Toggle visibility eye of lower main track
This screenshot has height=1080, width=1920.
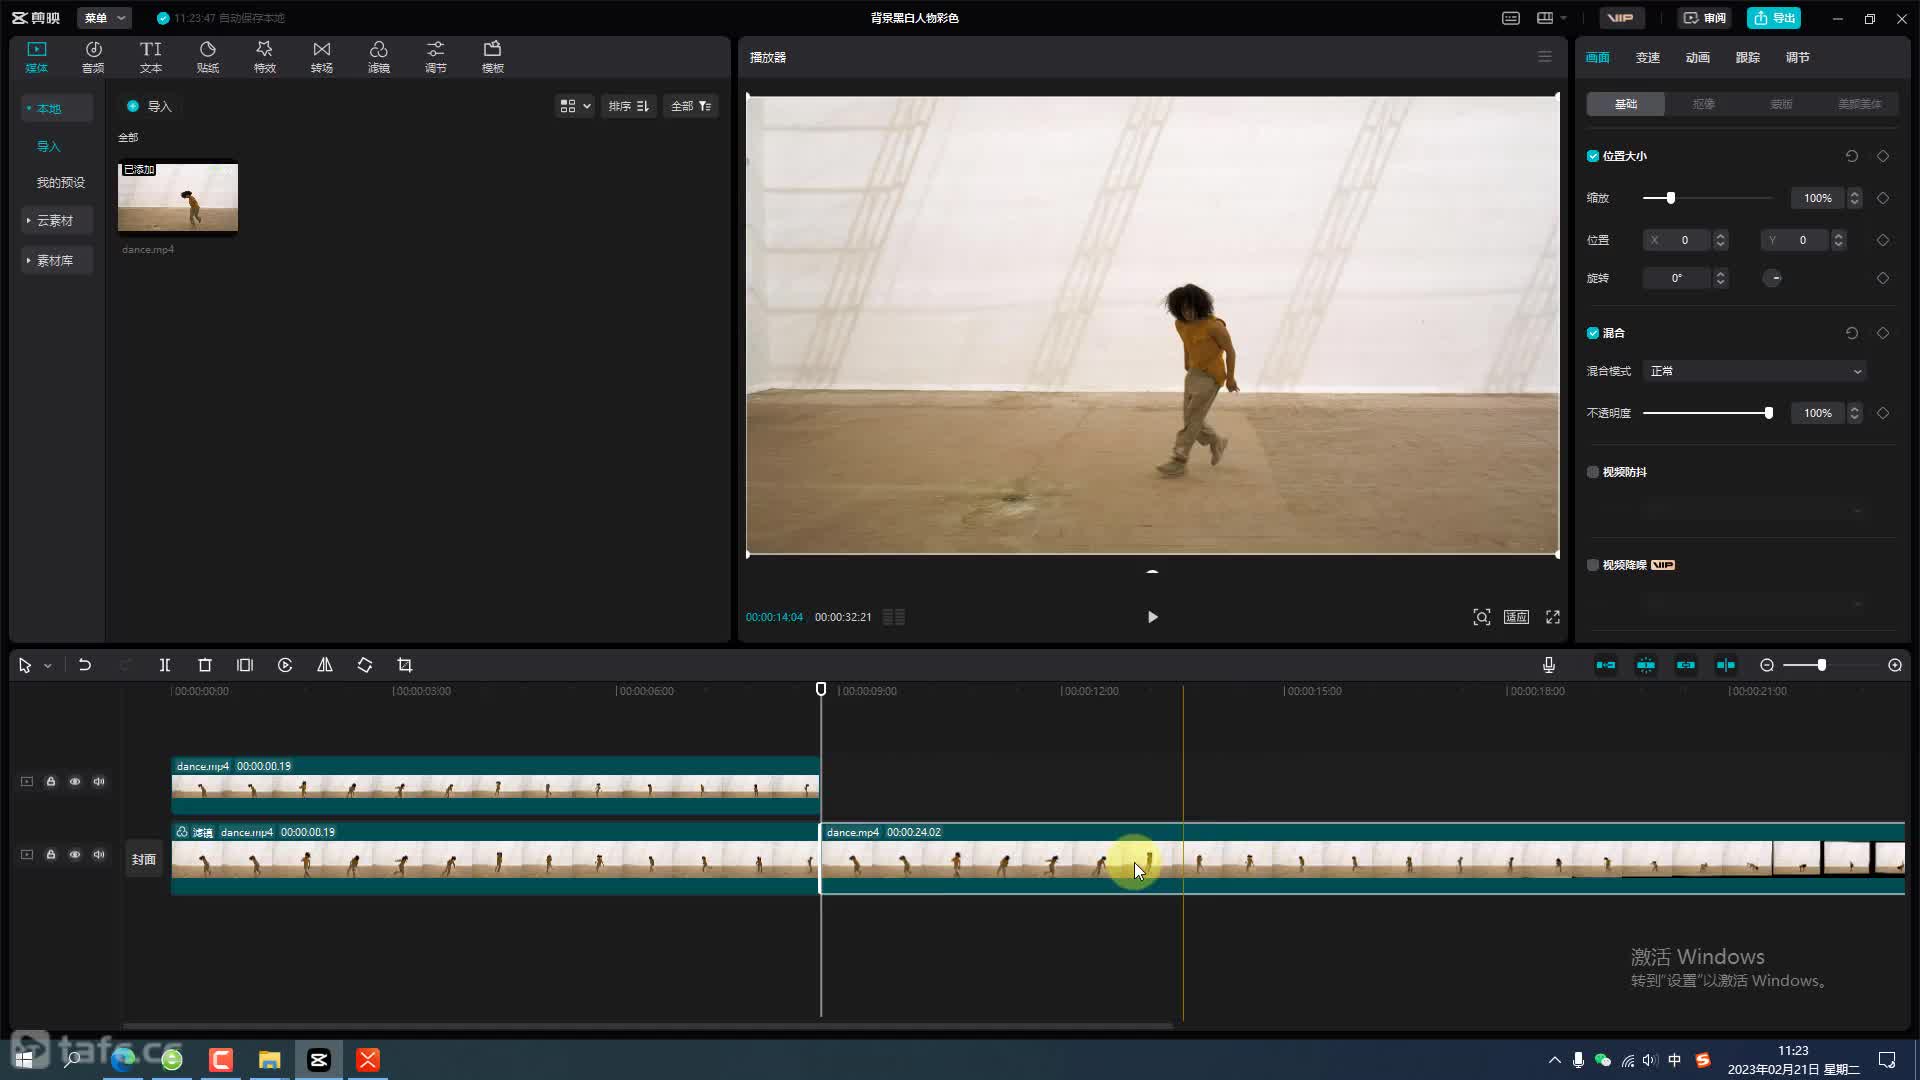pyautogui.click(x=75, y=855)
